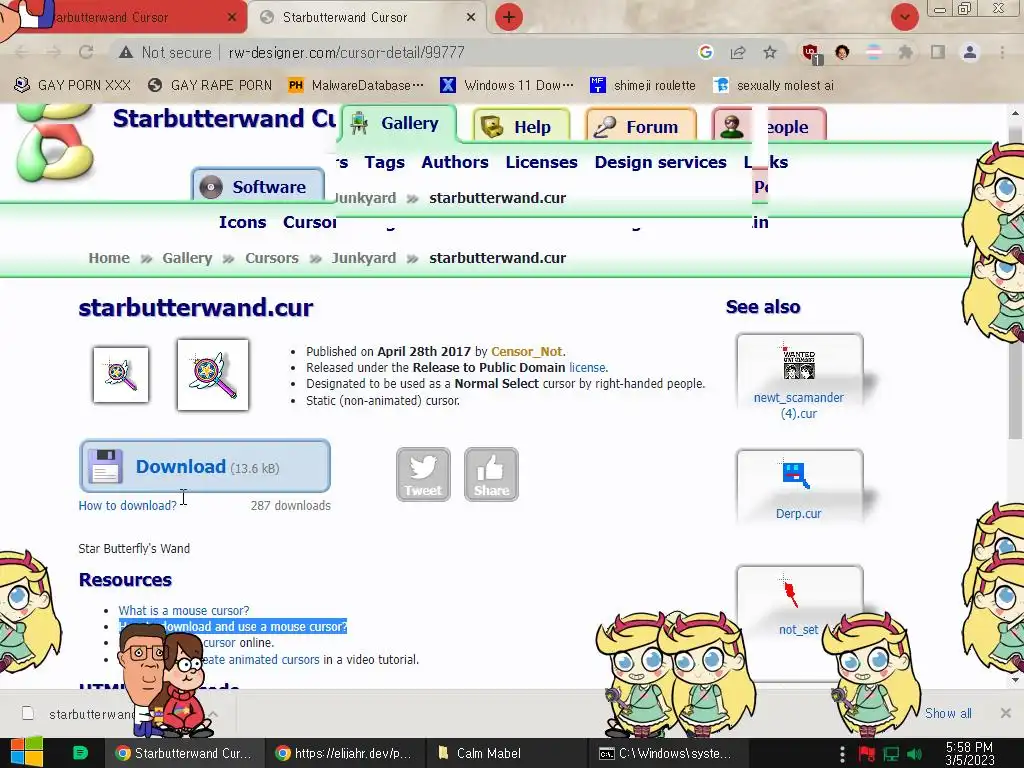1024x768 pixels.
Task: Click the floppy disk download icon
Action: pyautogui.click(x=105, y=466)
